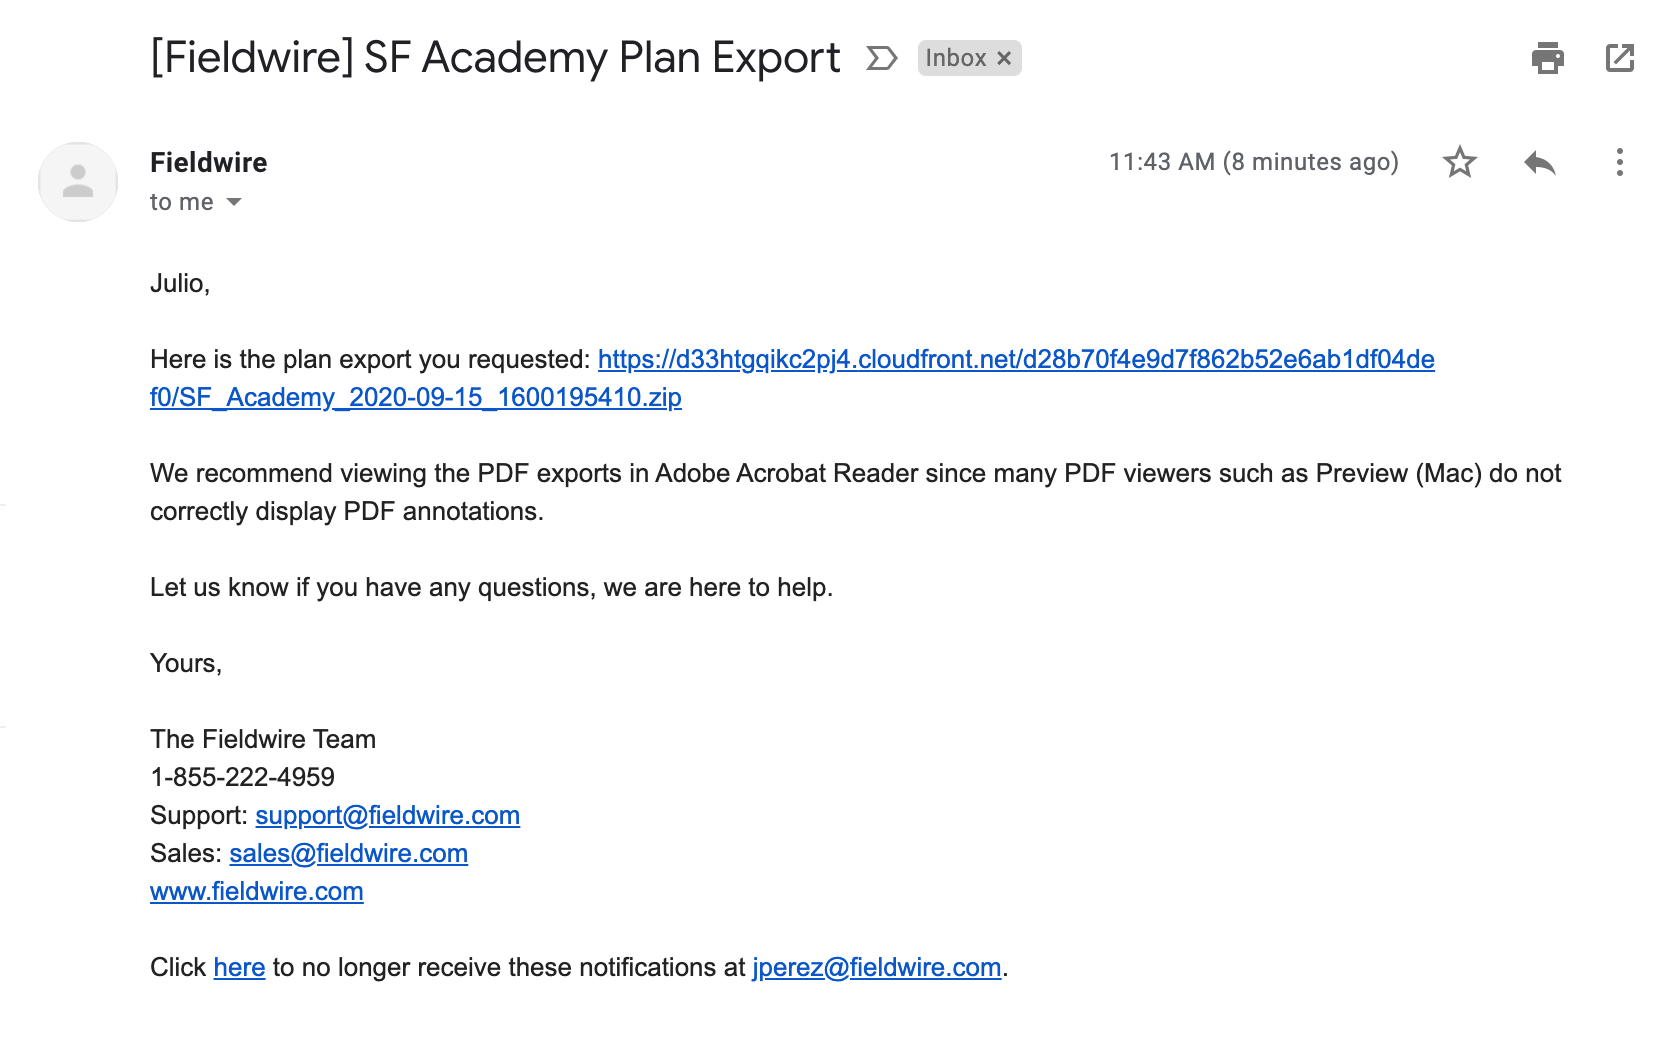Screen dimensions: 1676x1048
Task: Email support@fieldwire.com link
Action: point(387,815)
